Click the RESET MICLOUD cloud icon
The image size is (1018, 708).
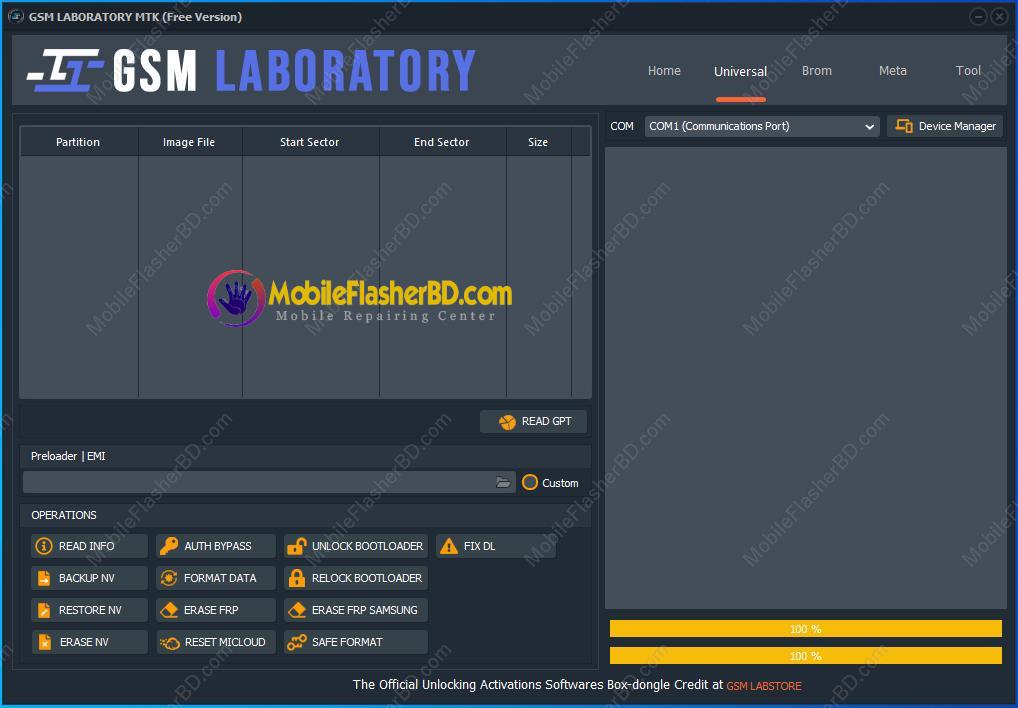(169, 642)
